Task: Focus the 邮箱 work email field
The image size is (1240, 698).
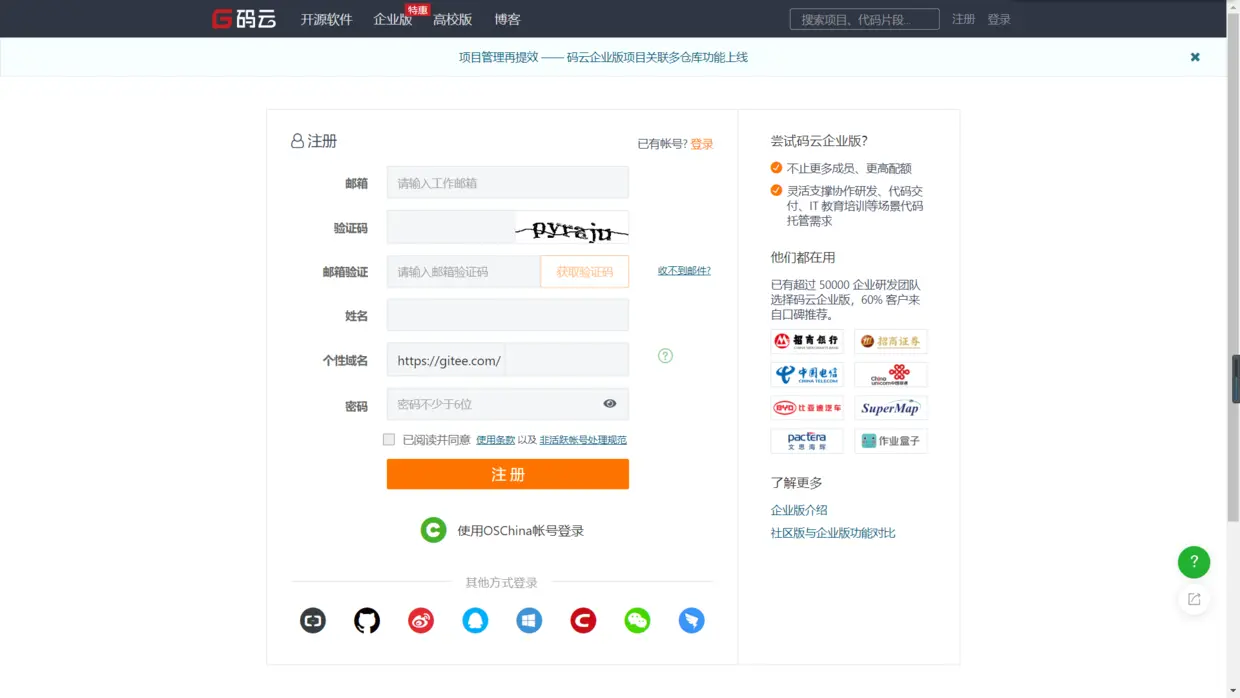Action: coord(508,183)
